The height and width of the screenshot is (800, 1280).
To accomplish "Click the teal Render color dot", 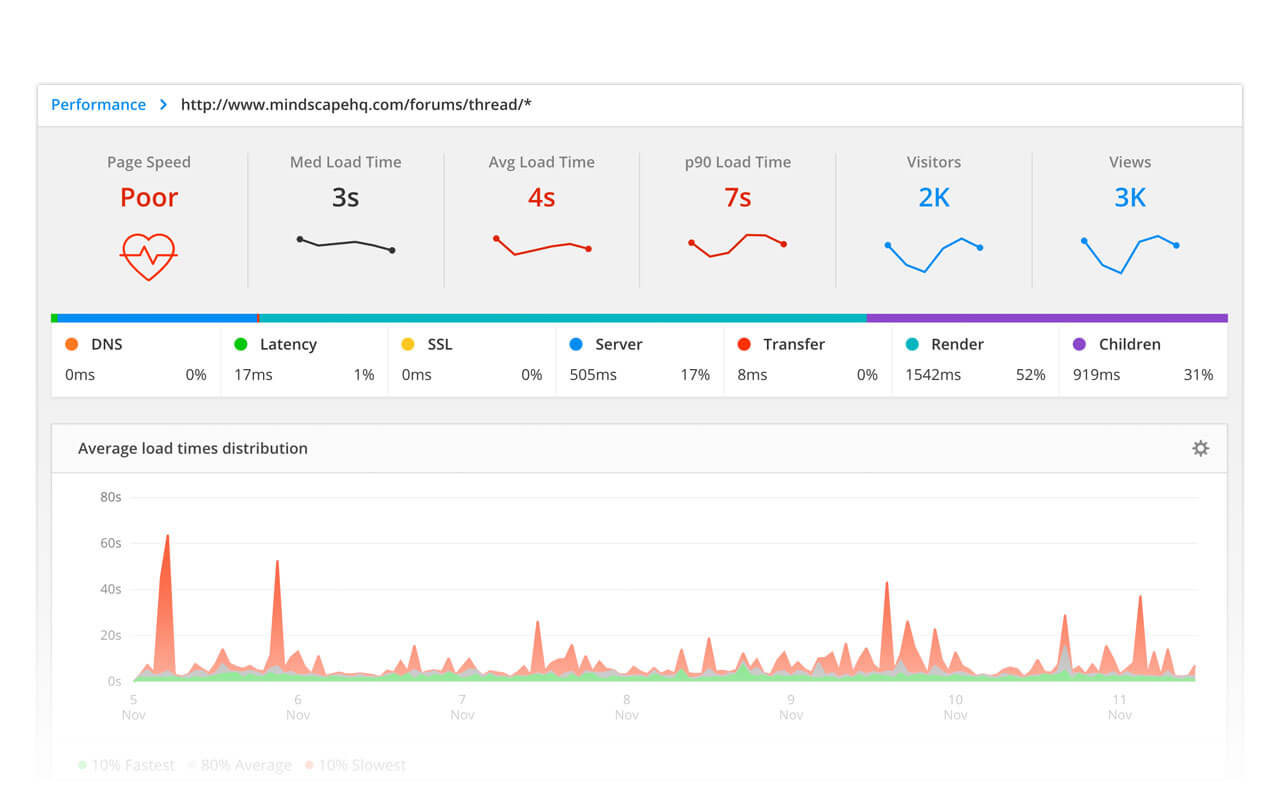I will click(911, 344).
